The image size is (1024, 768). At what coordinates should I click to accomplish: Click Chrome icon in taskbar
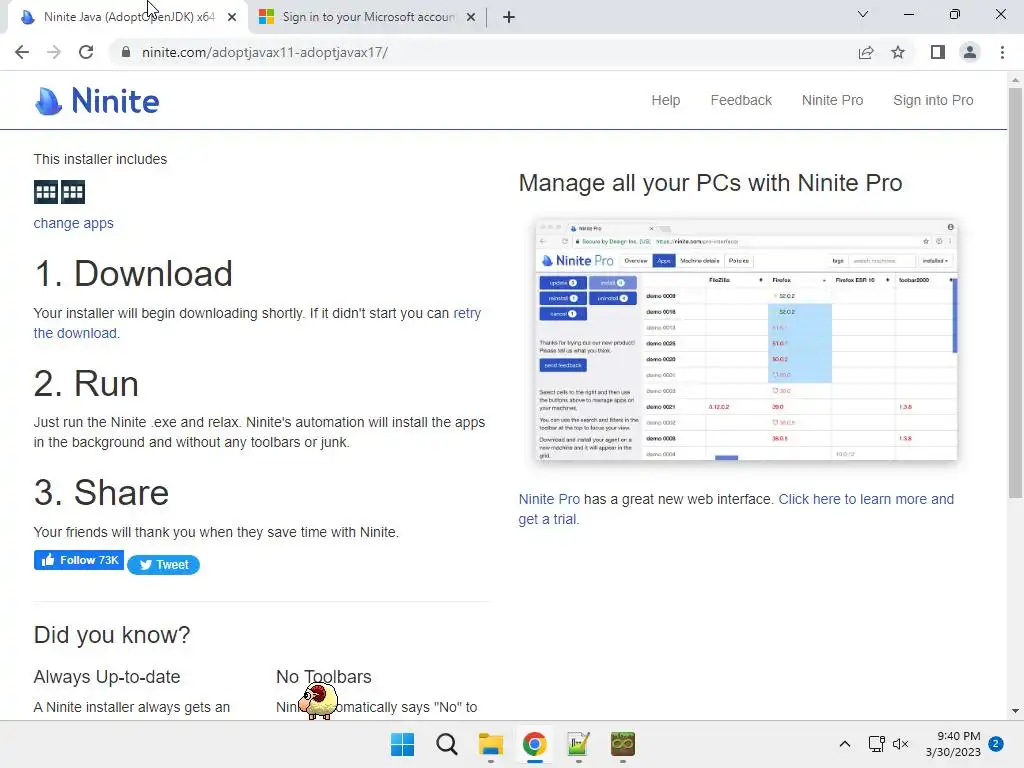click(534, 744)
